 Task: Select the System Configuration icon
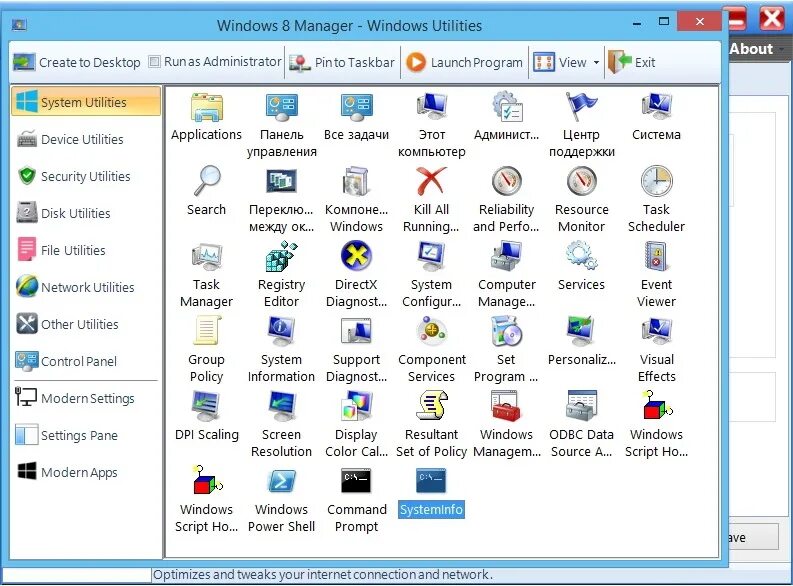pos(431,256)
